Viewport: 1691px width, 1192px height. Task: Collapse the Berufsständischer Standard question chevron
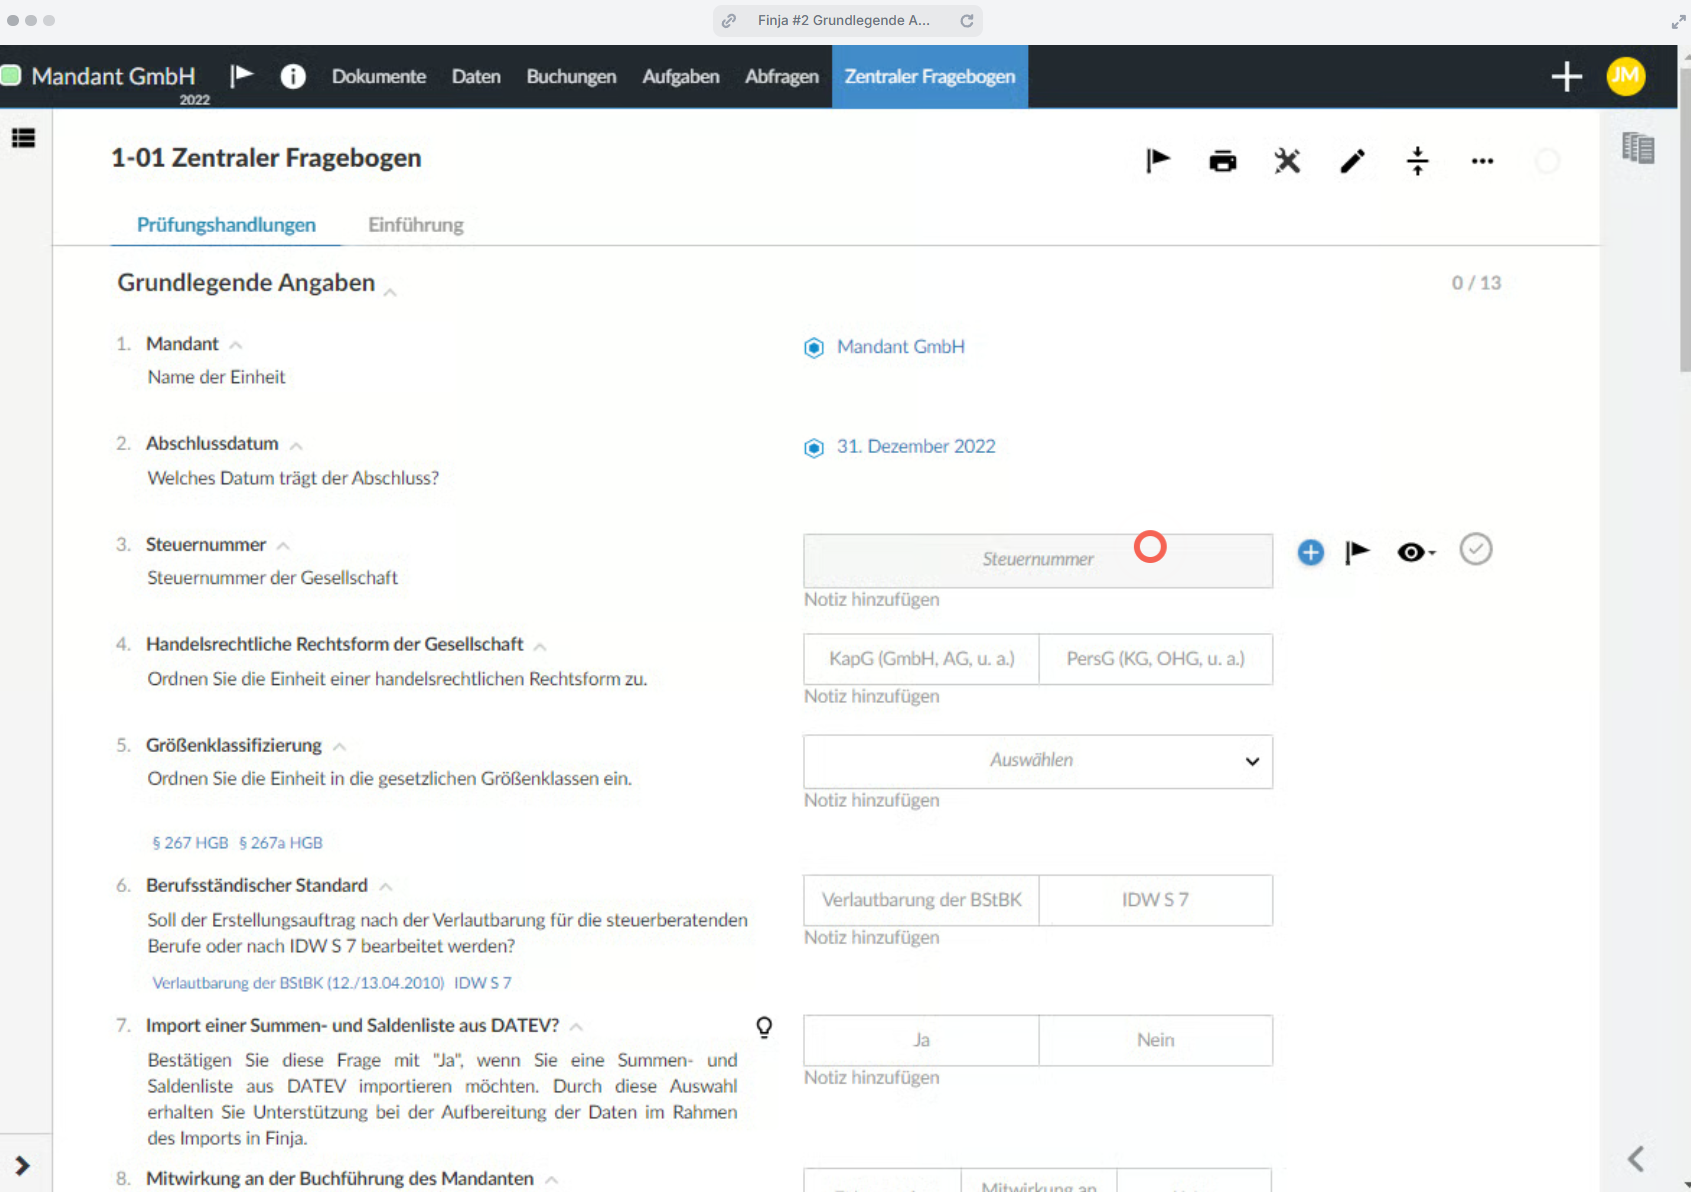385,886
